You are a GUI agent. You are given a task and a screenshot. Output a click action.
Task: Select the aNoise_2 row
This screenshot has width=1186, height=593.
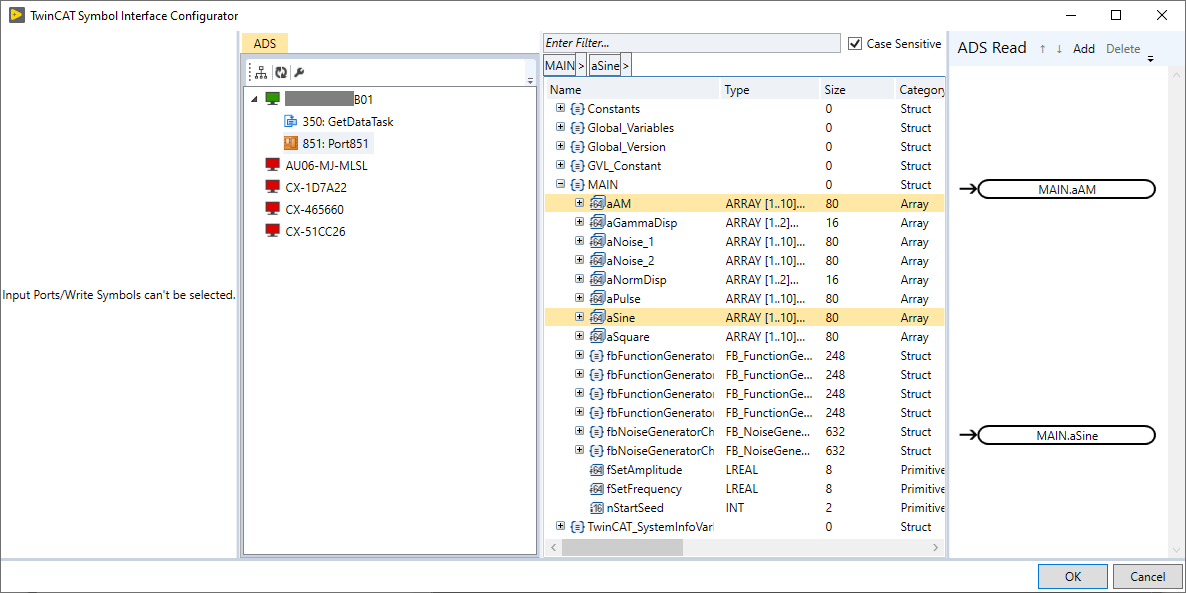744,260
